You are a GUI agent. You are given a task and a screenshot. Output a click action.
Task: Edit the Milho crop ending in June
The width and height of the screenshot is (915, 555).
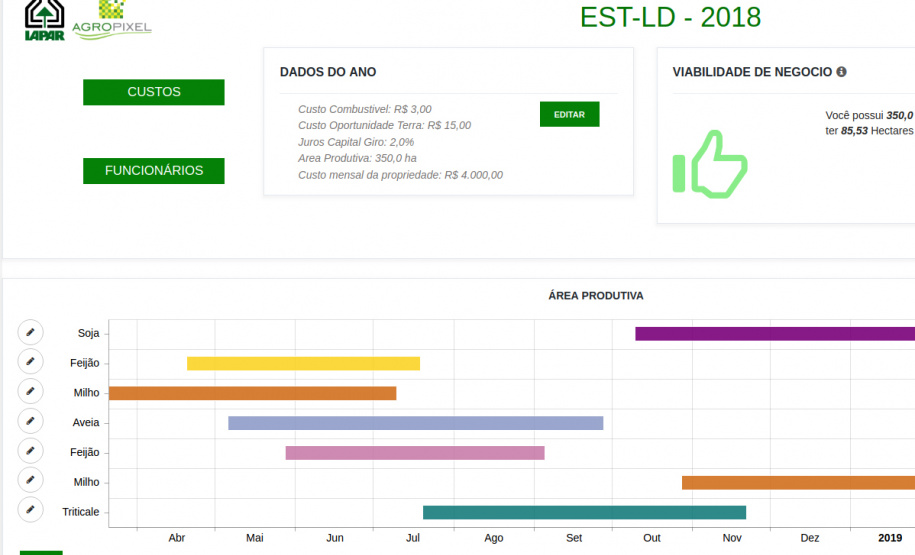pyautogui.click(x=30, y=392)
